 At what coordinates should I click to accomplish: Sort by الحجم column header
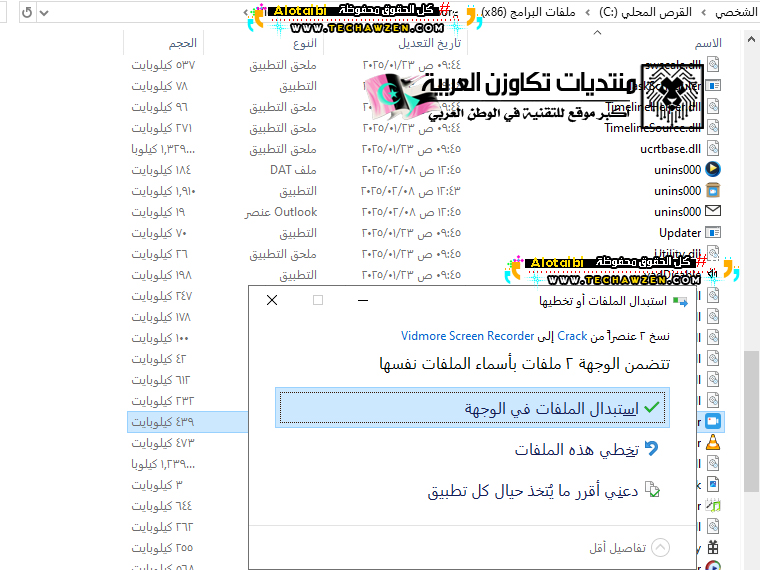click(183, 44)
